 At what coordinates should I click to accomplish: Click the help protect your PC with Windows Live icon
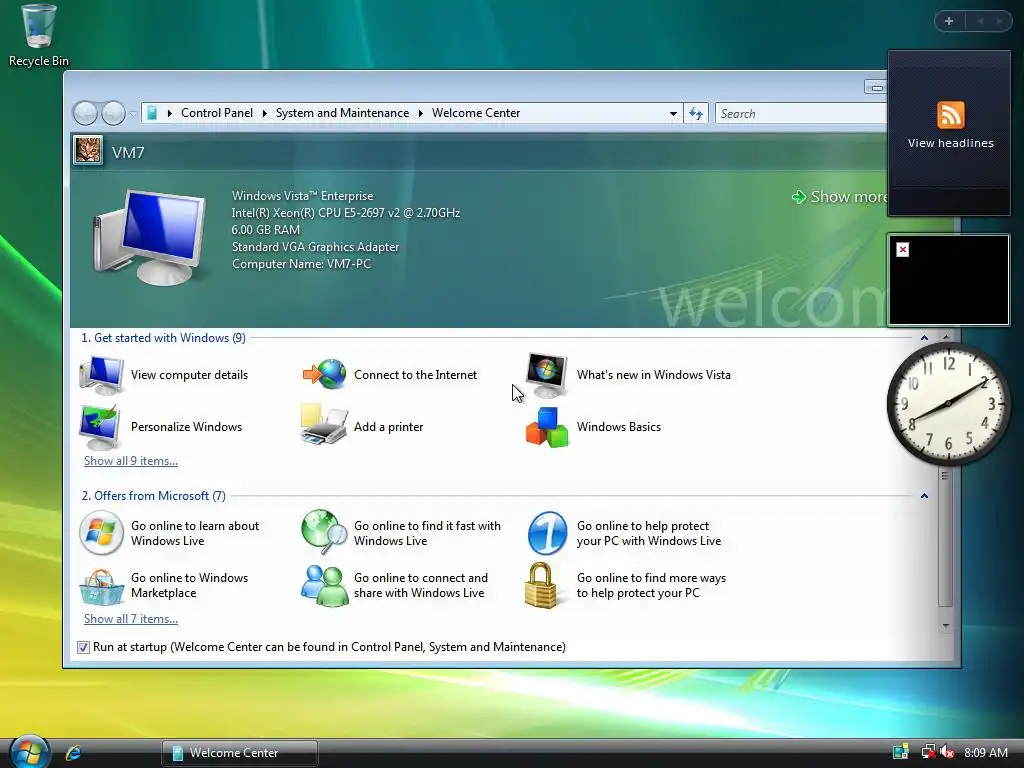coord(547,533)
